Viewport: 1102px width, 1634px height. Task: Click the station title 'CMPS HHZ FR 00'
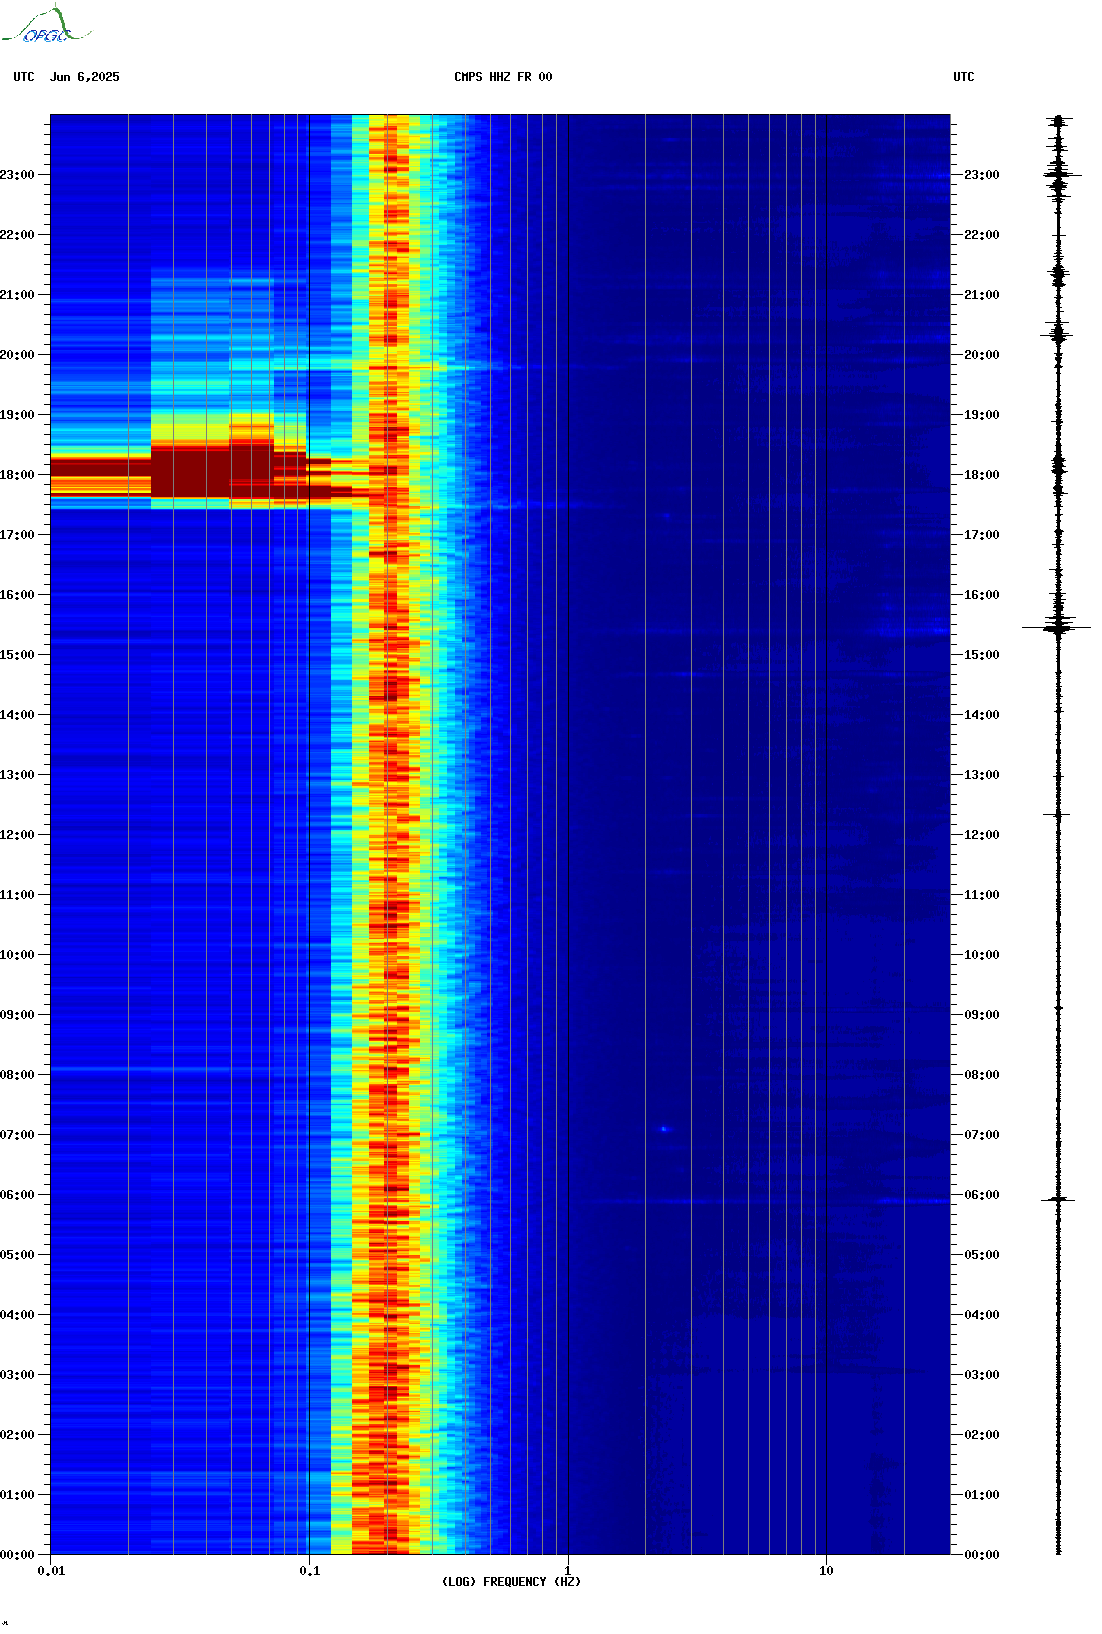(503, 77)
